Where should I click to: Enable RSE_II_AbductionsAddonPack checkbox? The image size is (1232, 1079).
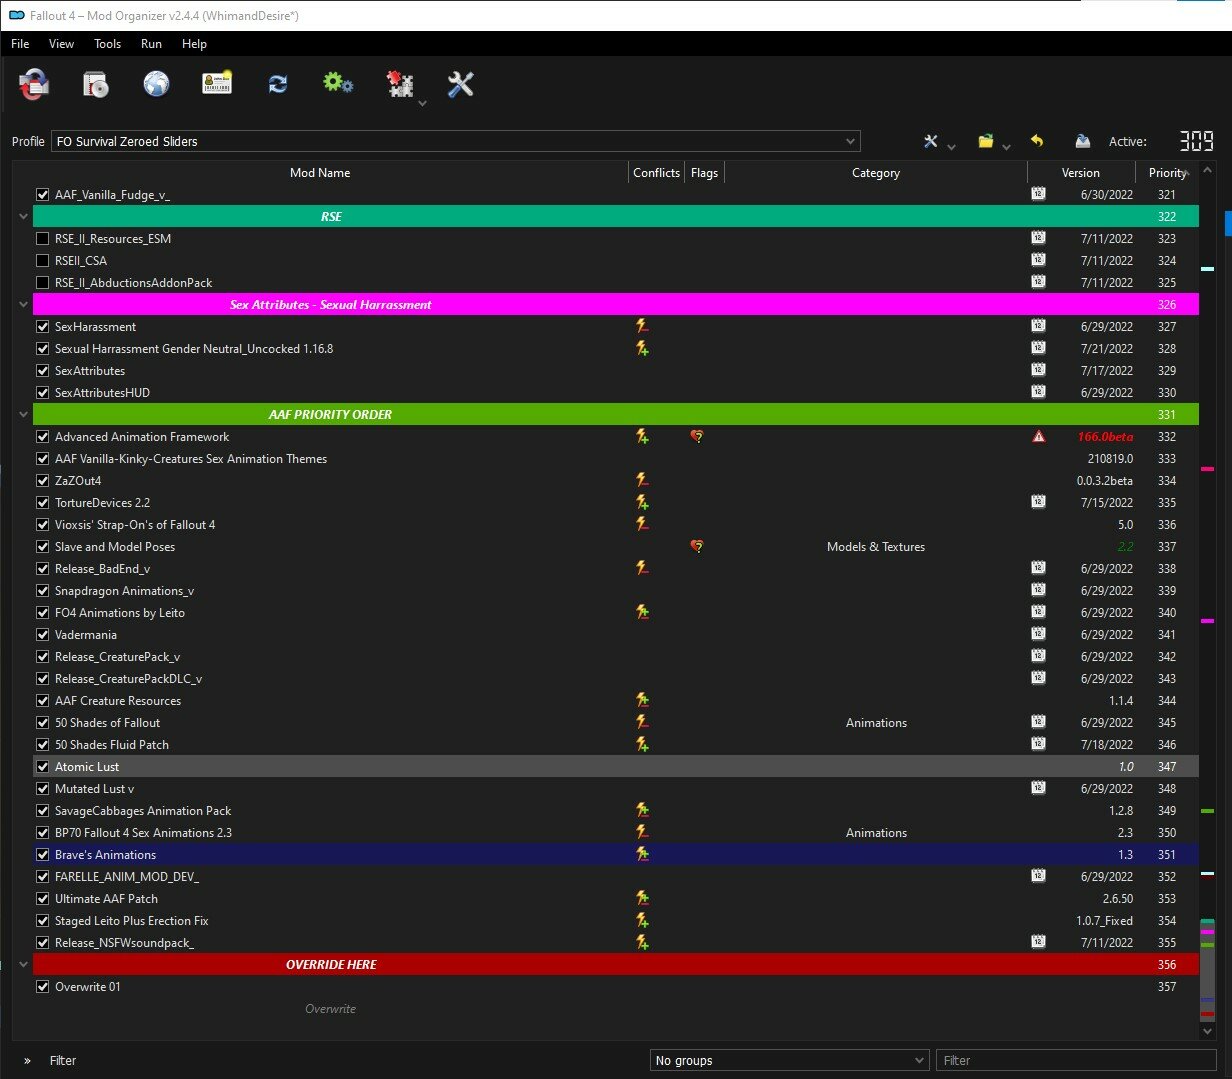click(42, 282)
